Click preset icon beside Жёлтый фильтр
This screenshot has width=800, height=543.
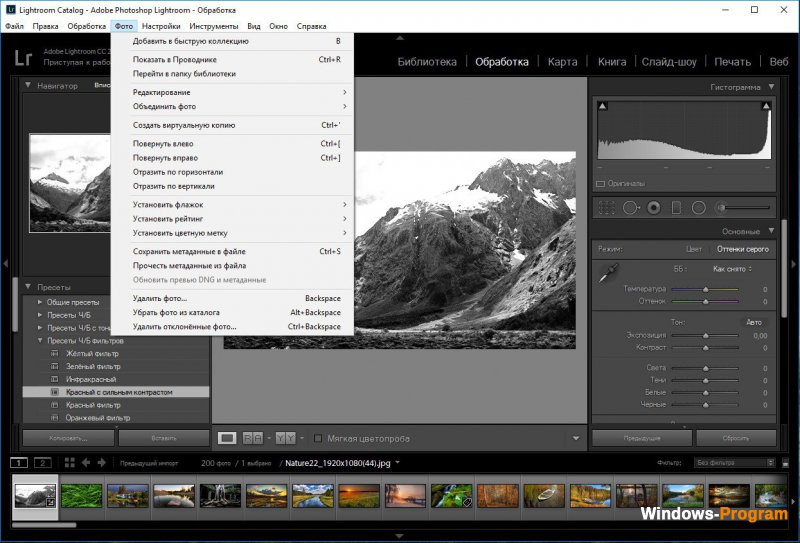click(55, 353)
